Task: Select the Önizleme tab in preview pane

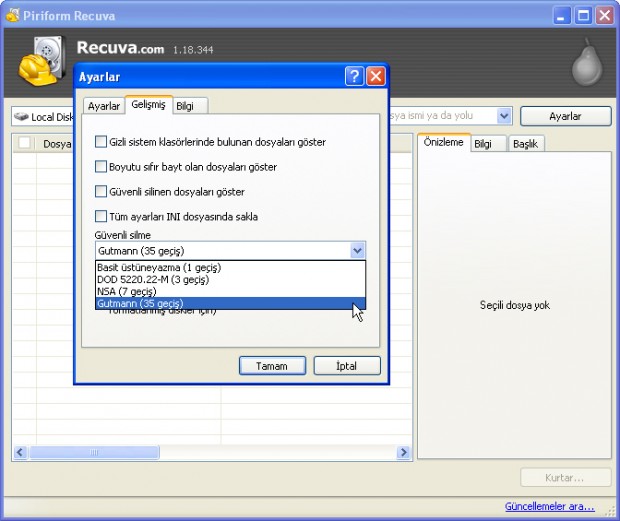Action: (x=443, y=142)
